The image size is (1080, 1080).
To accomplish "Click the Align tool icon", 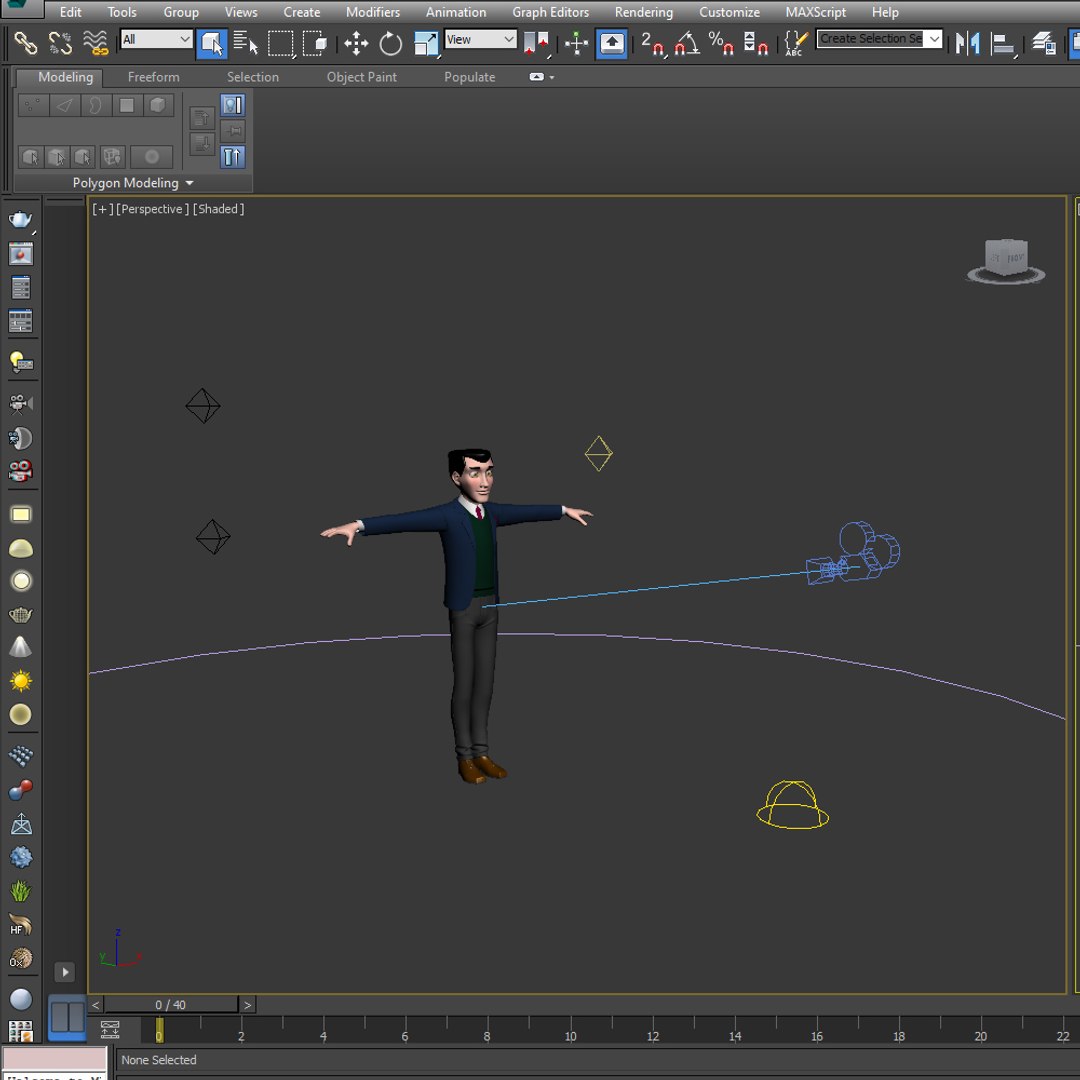I will click(1003, 44).
